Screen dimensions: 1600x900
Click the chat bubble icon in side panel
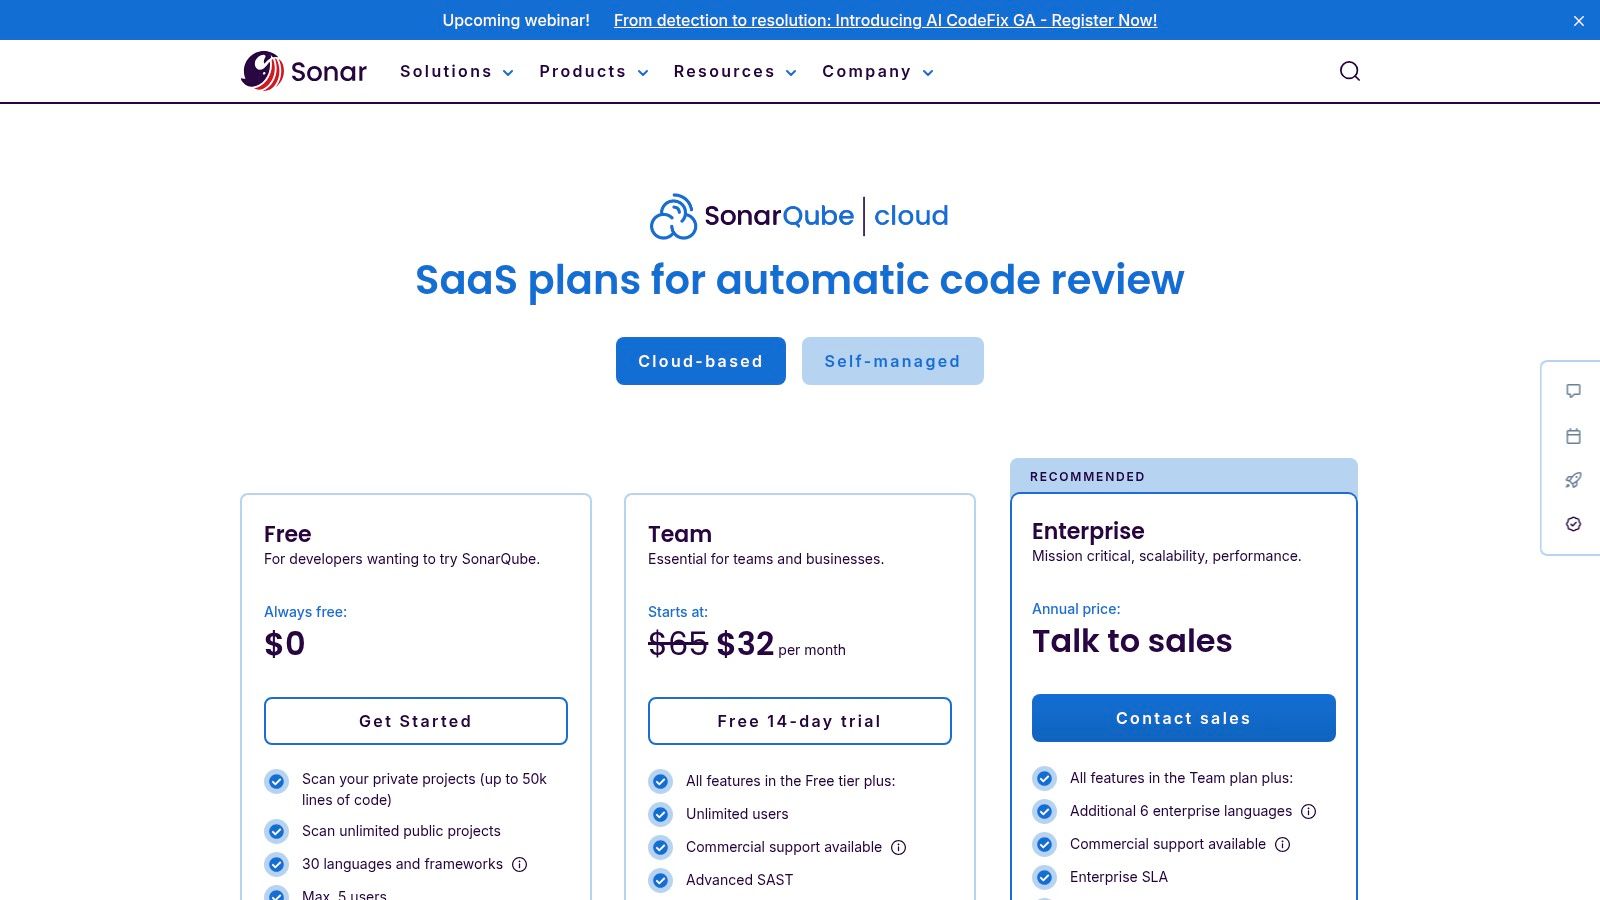[1573, 391]
